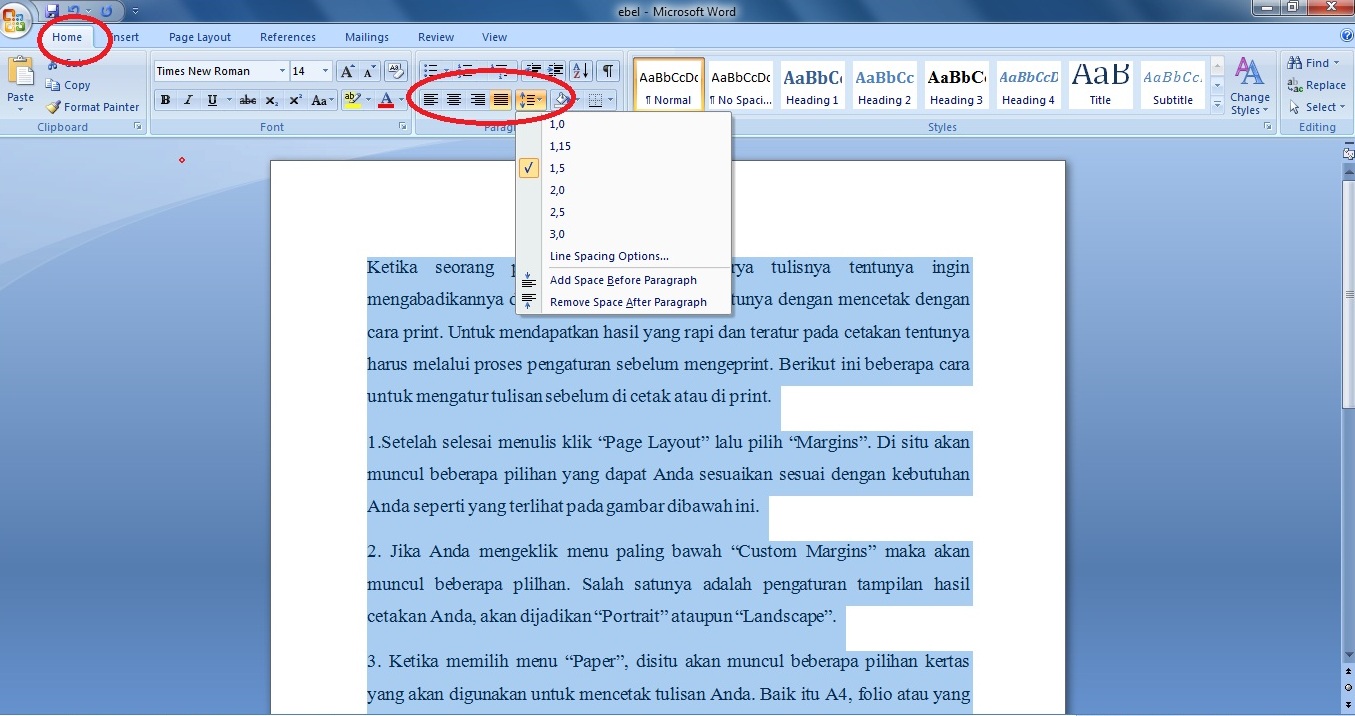Open the Clipboard pane launcher
This screenshot has height=716, width=1355.
(137, 127)
